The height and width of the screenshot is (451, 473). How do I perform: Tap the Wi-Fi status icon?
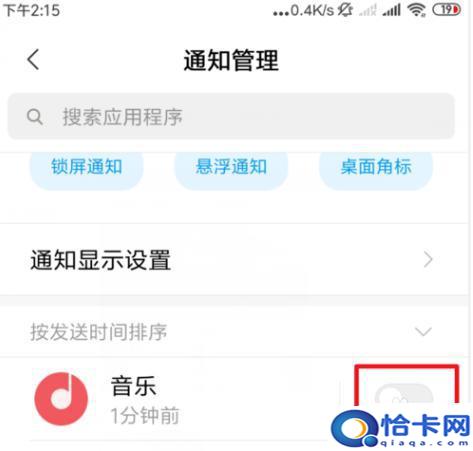[417, 10]
